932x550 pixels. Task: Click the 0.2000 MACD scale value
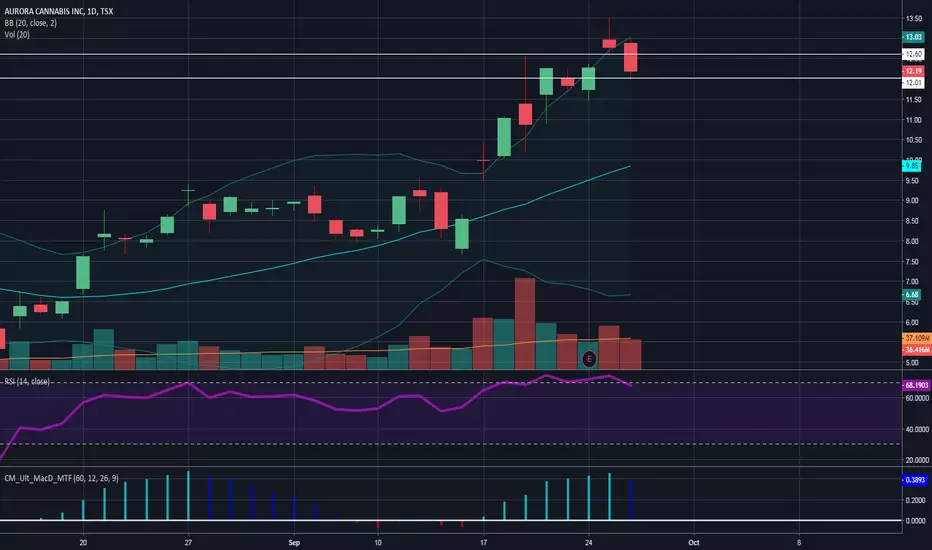pyautogui.click(x=915, y=500)
